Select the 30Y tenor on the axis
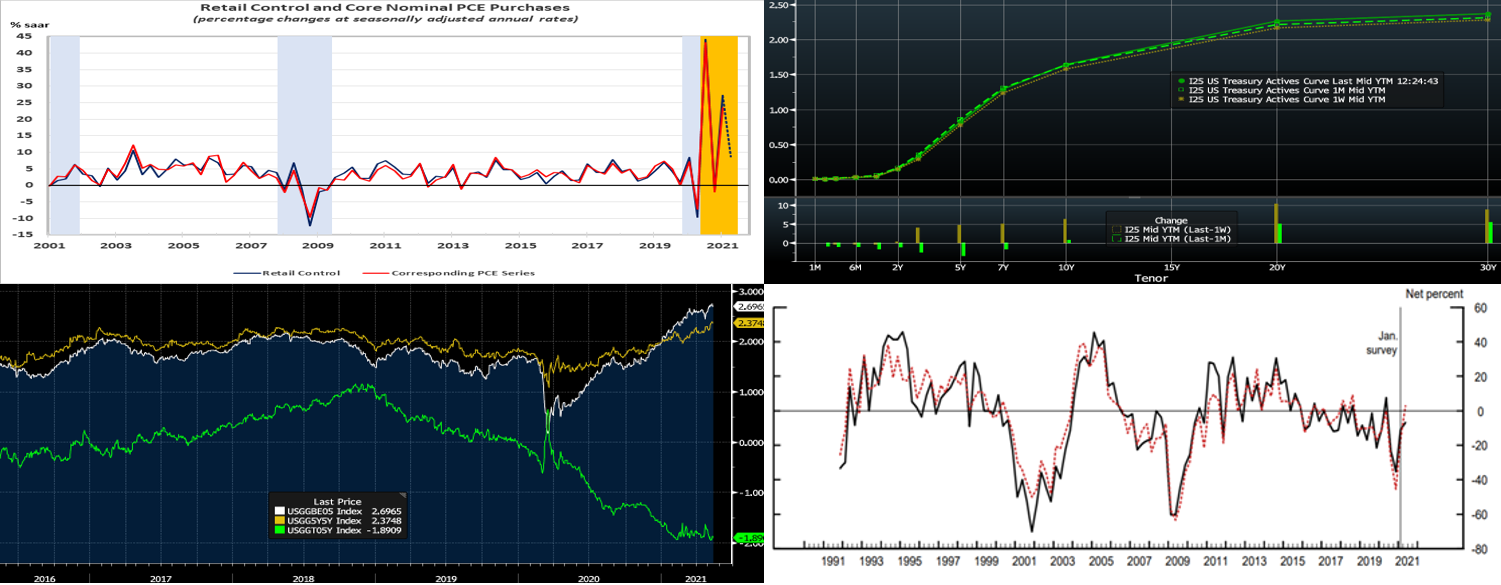This screenshot has width=1501, height=585. tap(1487, 267)
